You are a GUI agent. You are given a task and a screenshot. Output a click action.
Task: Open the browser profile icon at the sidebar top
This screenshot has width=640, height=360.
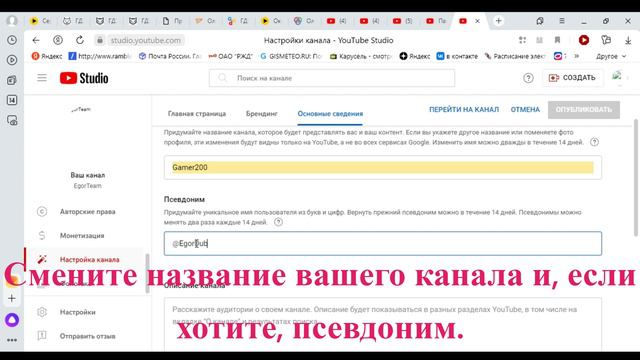(x=12, y=20)
